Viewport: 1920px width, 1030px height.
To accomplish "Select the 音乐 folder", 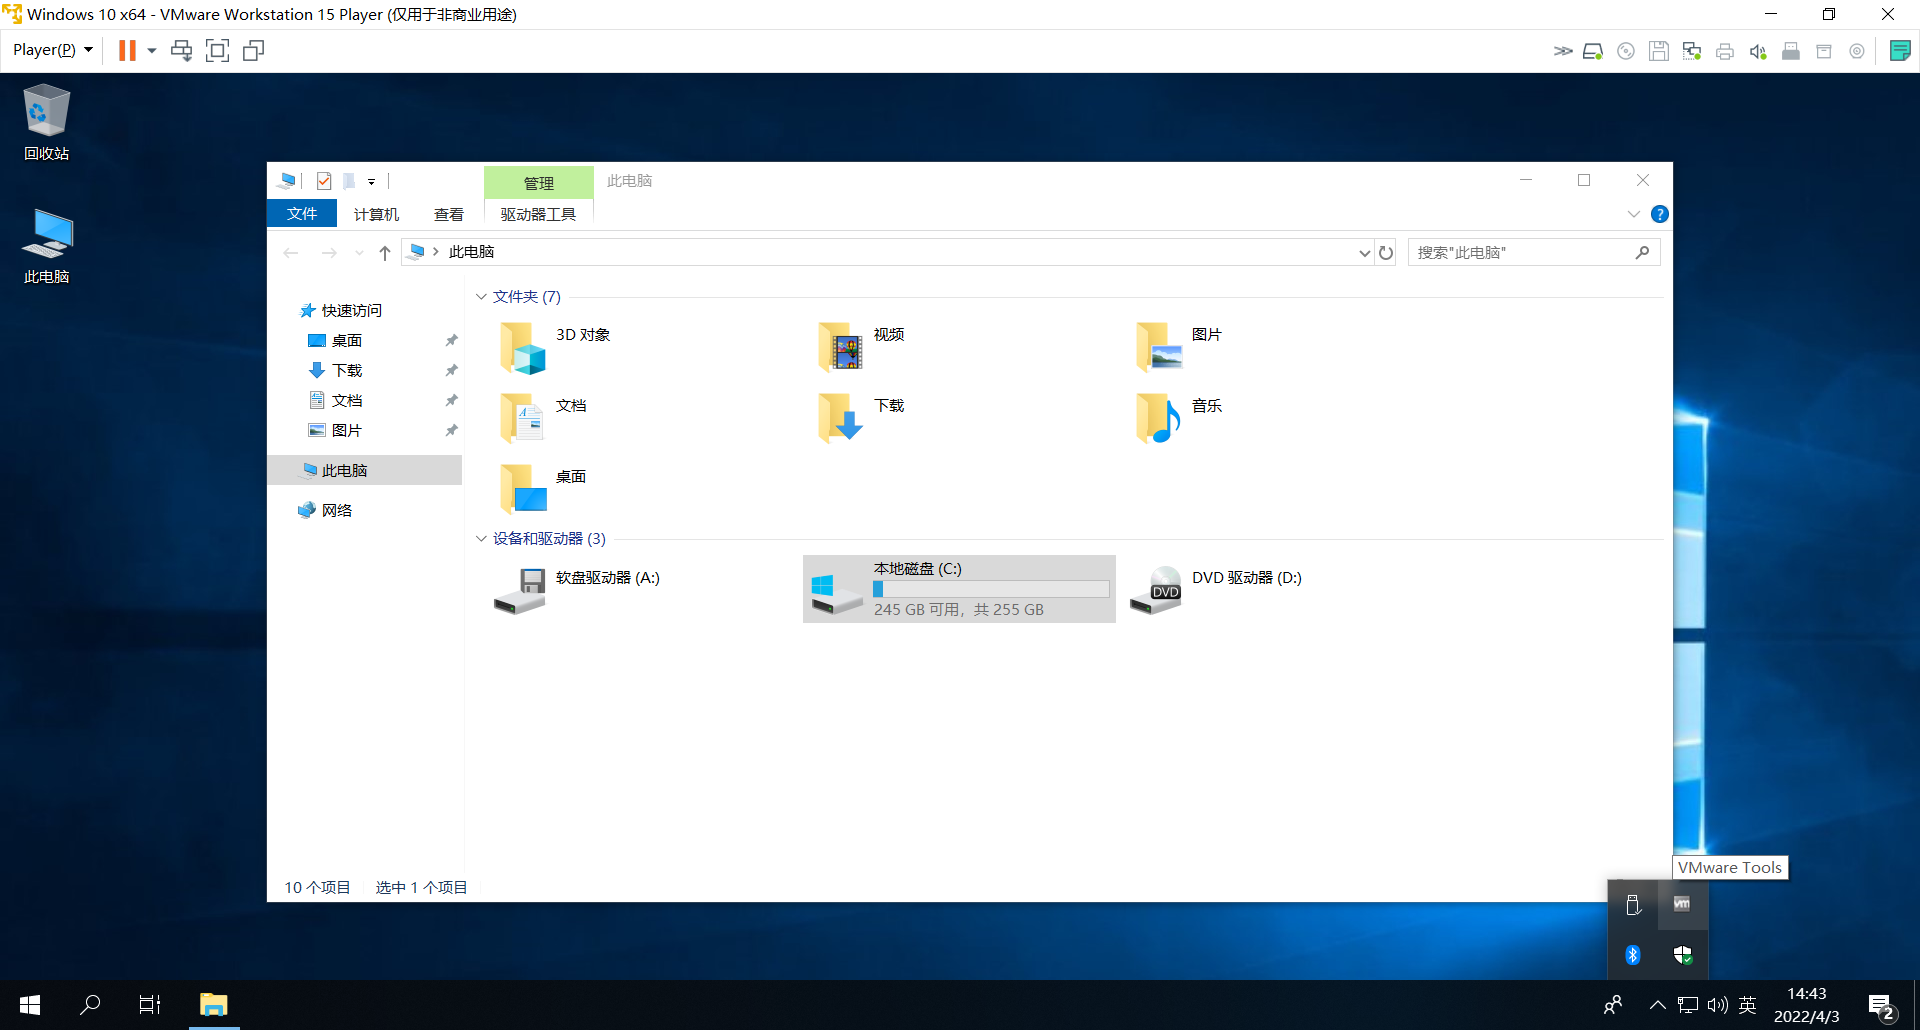I will [x=1180, y=418].
